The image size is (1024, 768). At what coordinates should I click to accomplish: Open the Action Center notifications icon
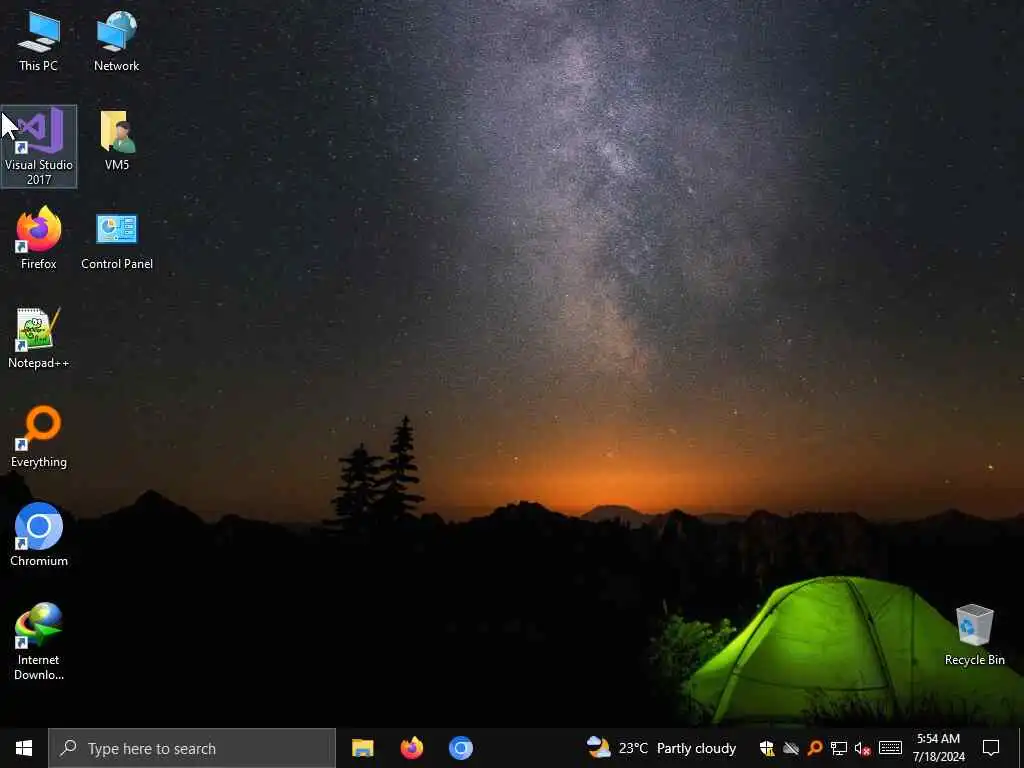[991, 748]
